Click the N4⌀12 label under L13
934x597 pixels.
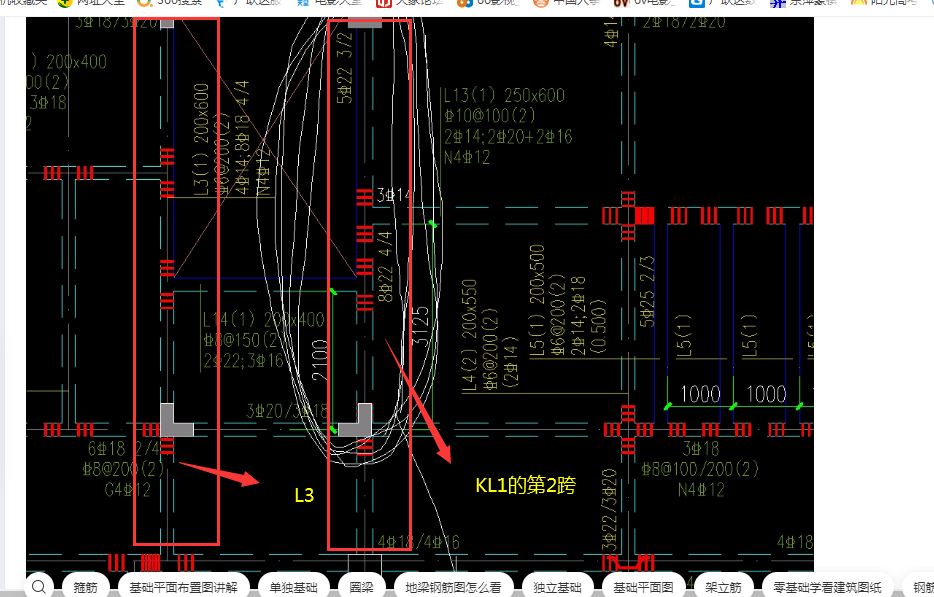click(x=467, y=157)
